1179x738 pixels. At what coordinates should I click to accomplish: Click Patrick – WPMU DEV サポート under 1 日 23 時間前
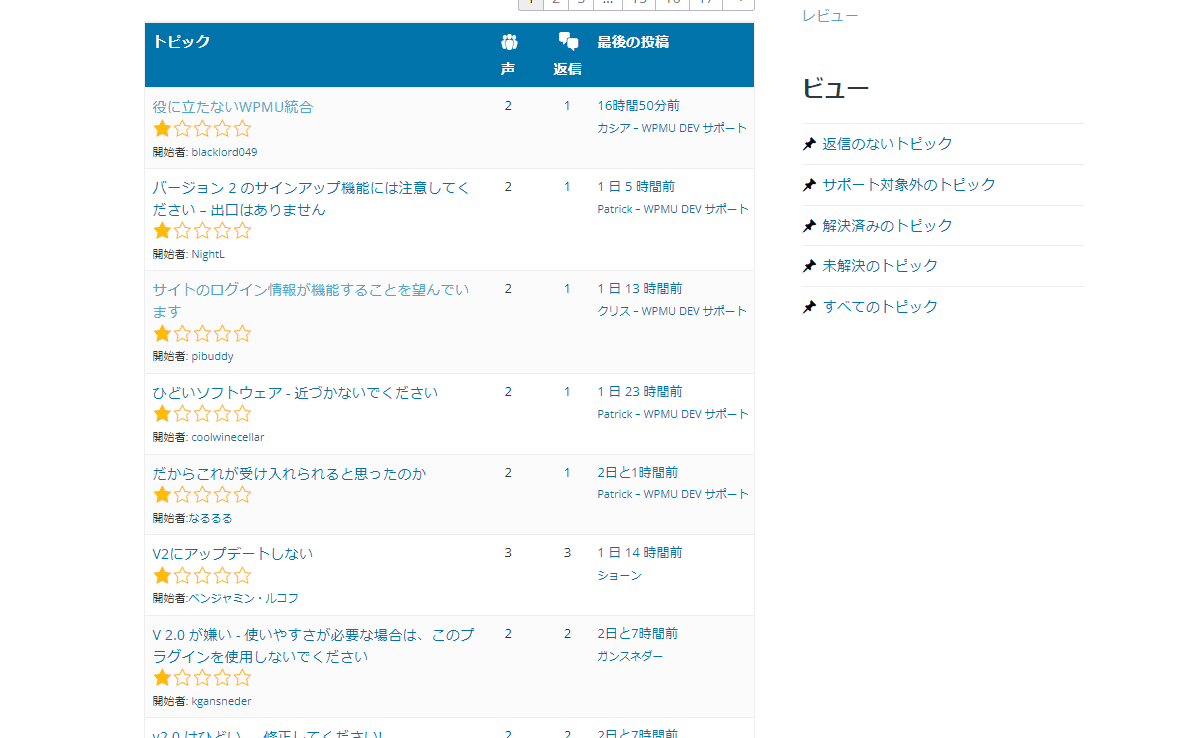[x=673, y=415]
